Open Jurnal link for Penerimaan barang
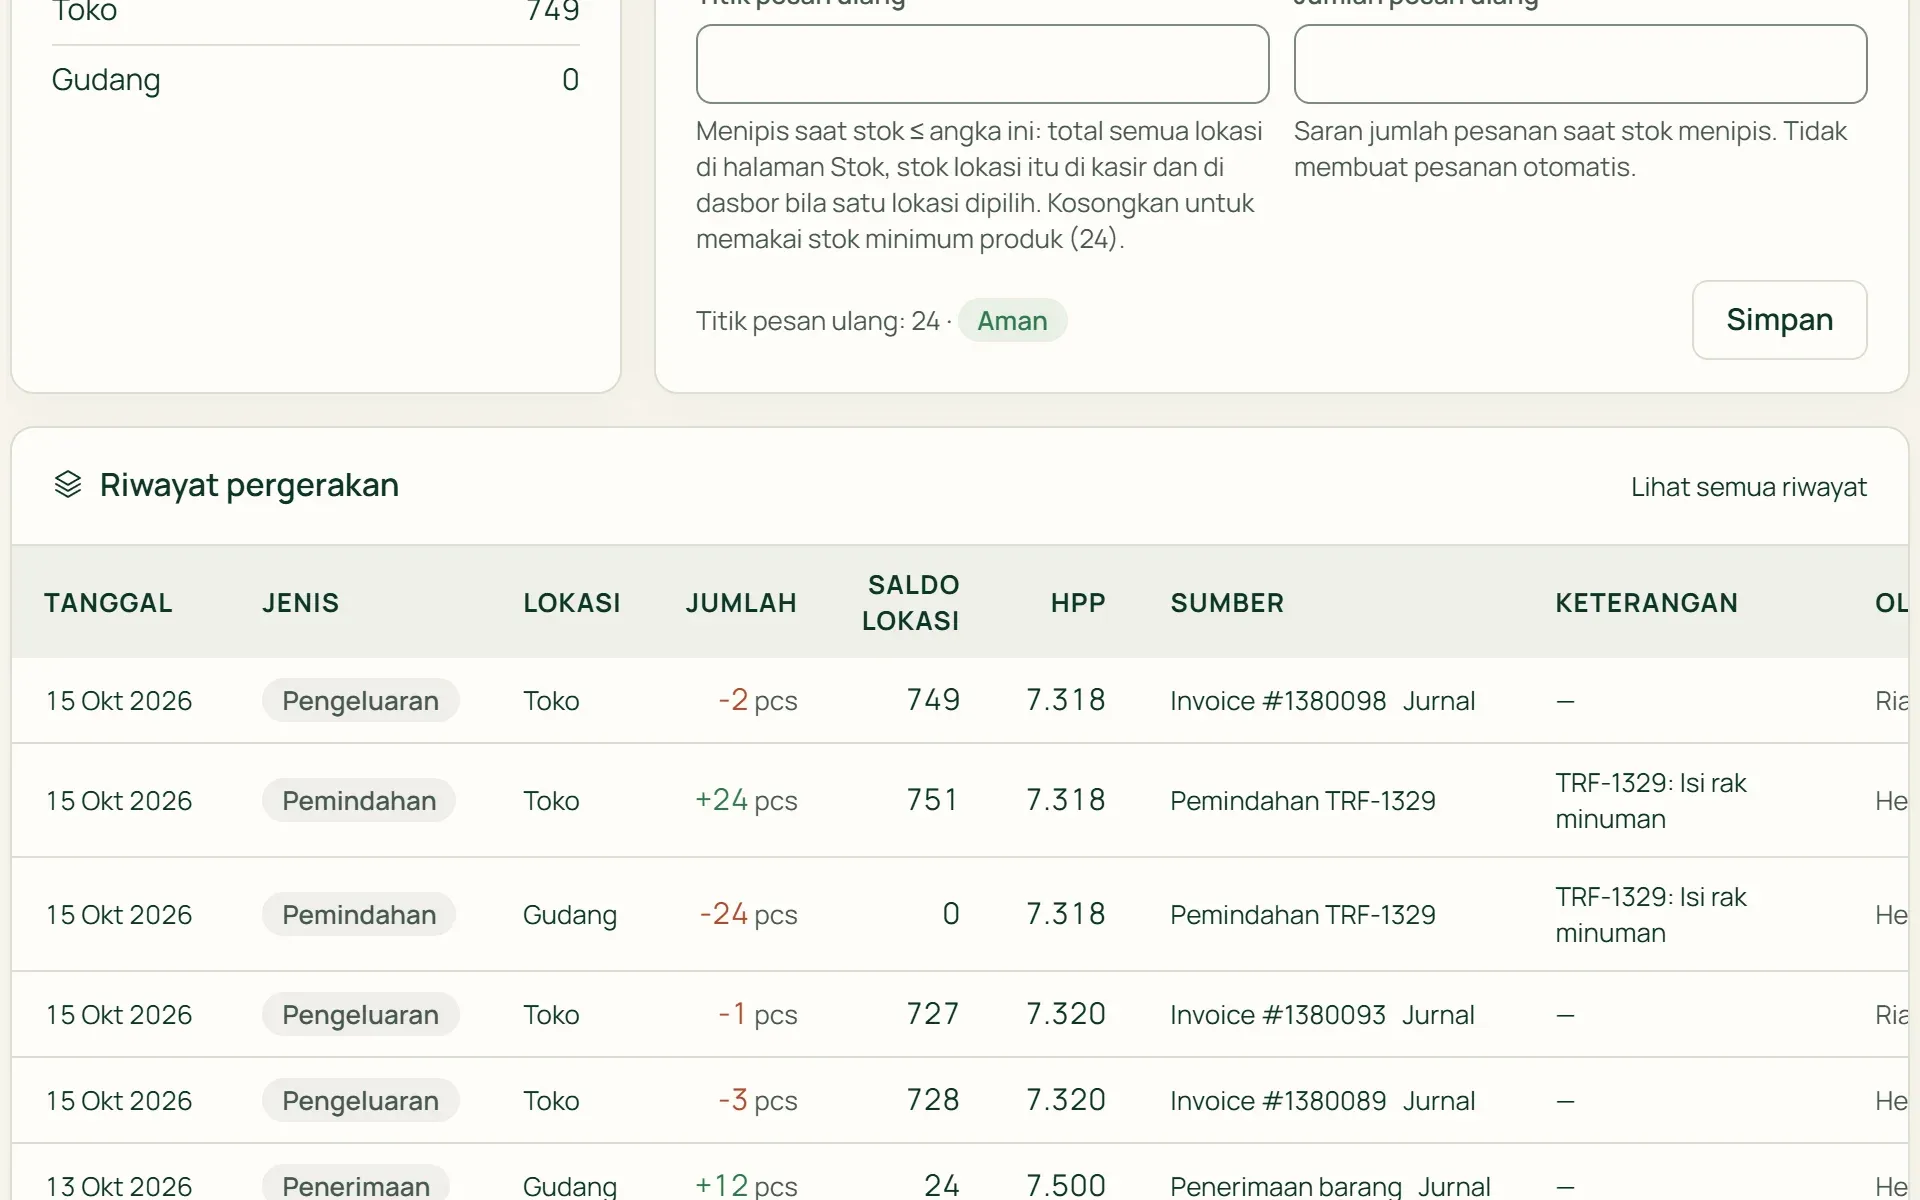This screenshot has width=1920, height=1200. click(1454, 1187)
